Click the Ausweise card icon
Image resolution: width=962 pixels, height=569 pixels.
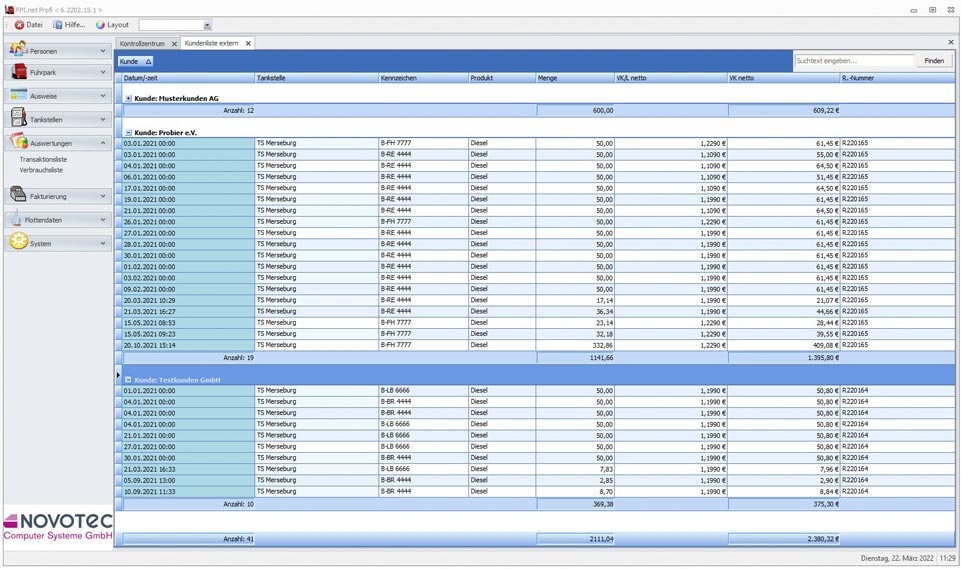(x=18, y=96)
